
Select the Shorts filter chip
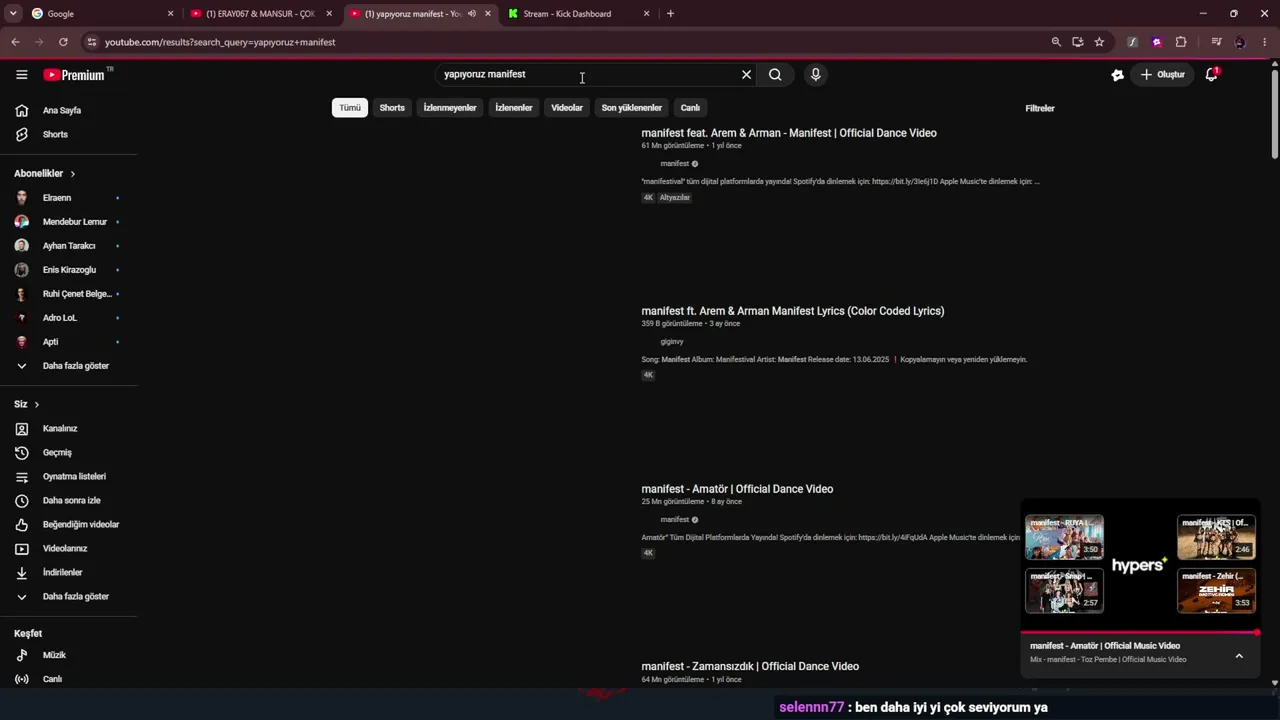392,108
